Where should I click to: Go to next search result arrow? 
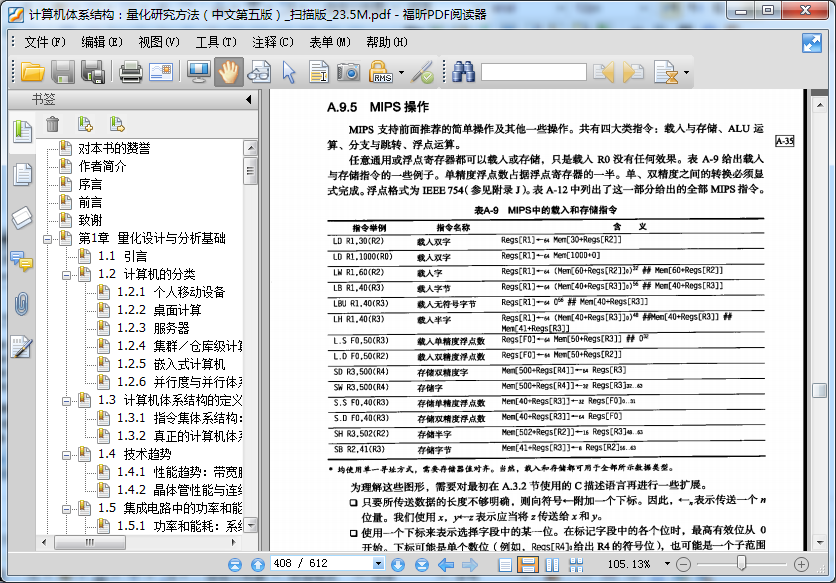click(x=633, y=71)
